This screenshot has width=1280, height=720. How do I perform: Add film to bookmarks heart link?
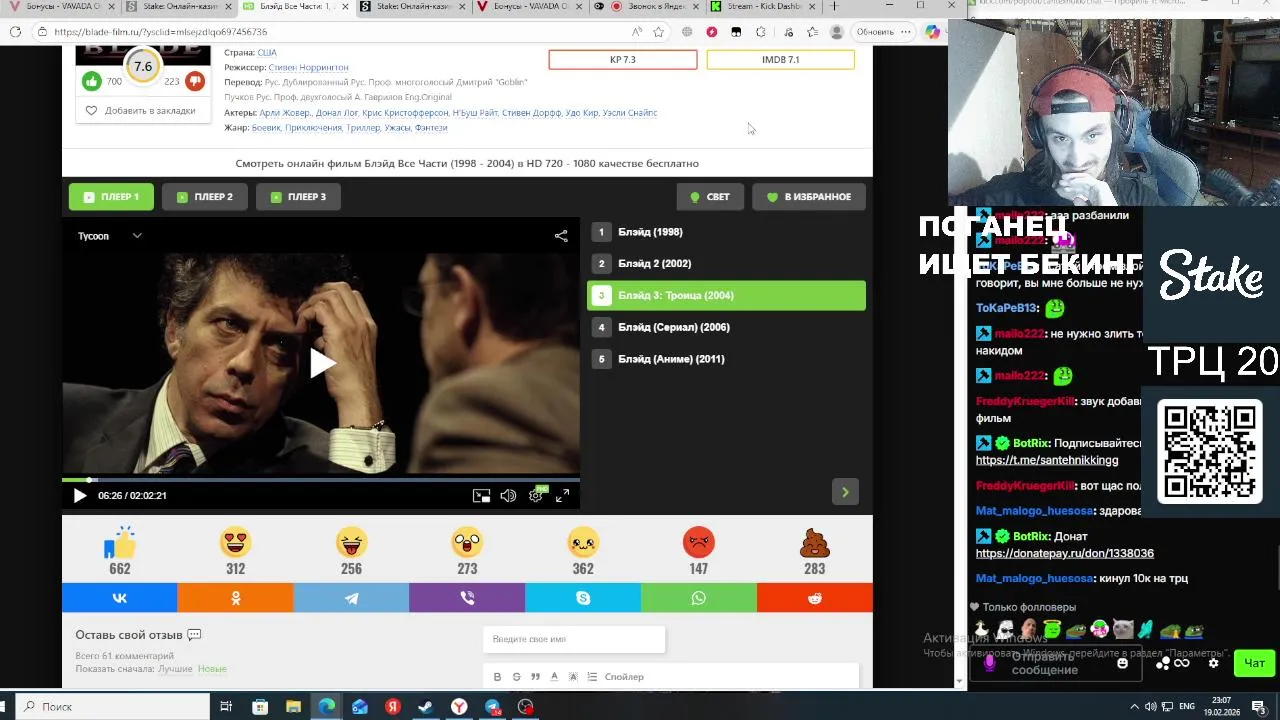(x=141, y=111)
